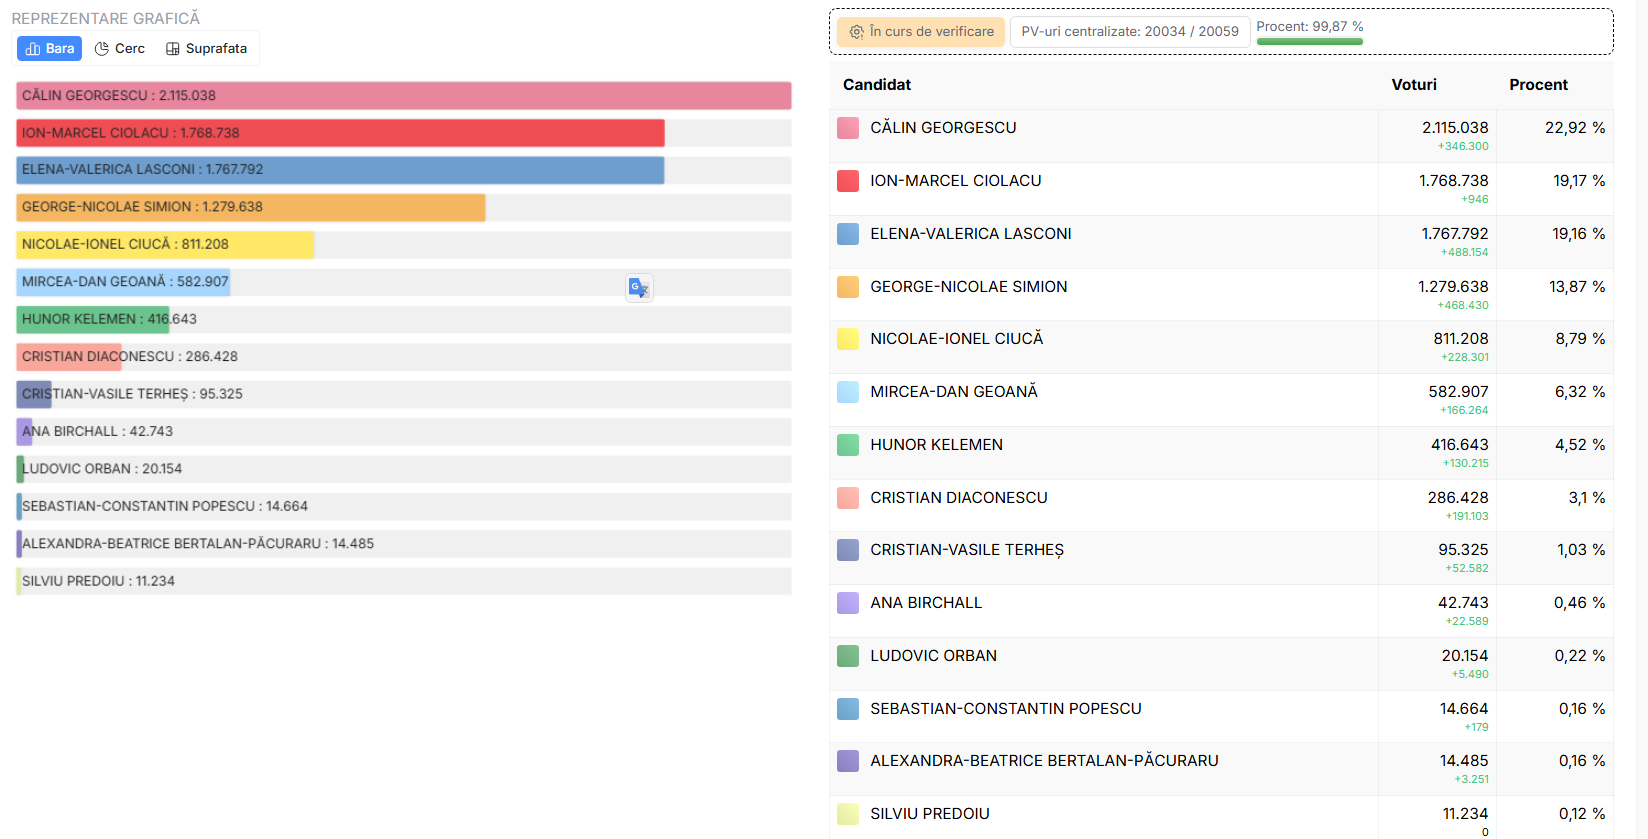Click Călin Georgescu's pink color swatch
Viewport: 1648px width, 839px height.
click(848, 128)
